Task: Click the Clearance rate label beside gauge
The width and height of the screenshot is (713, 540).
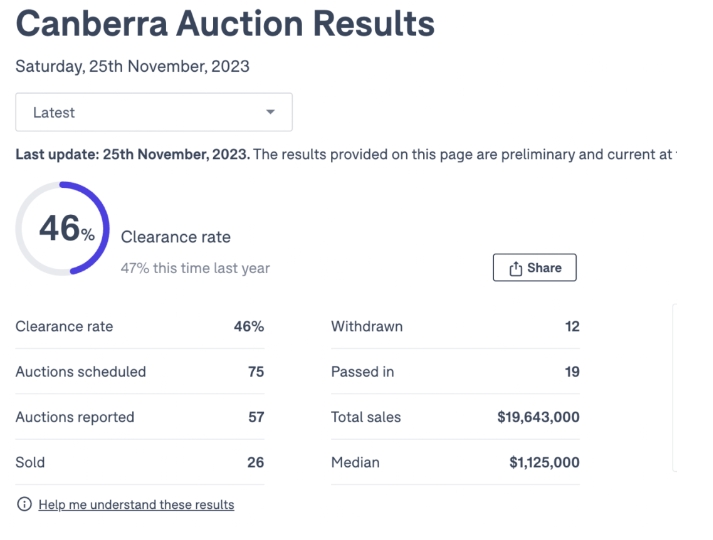Action: (x=175, y=237)
